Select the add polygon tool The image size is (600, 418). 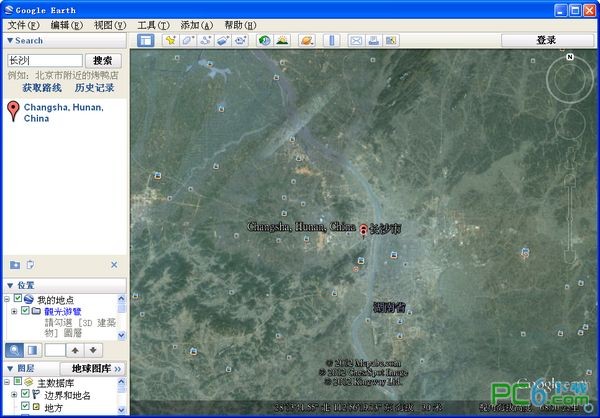click(188, 40)
